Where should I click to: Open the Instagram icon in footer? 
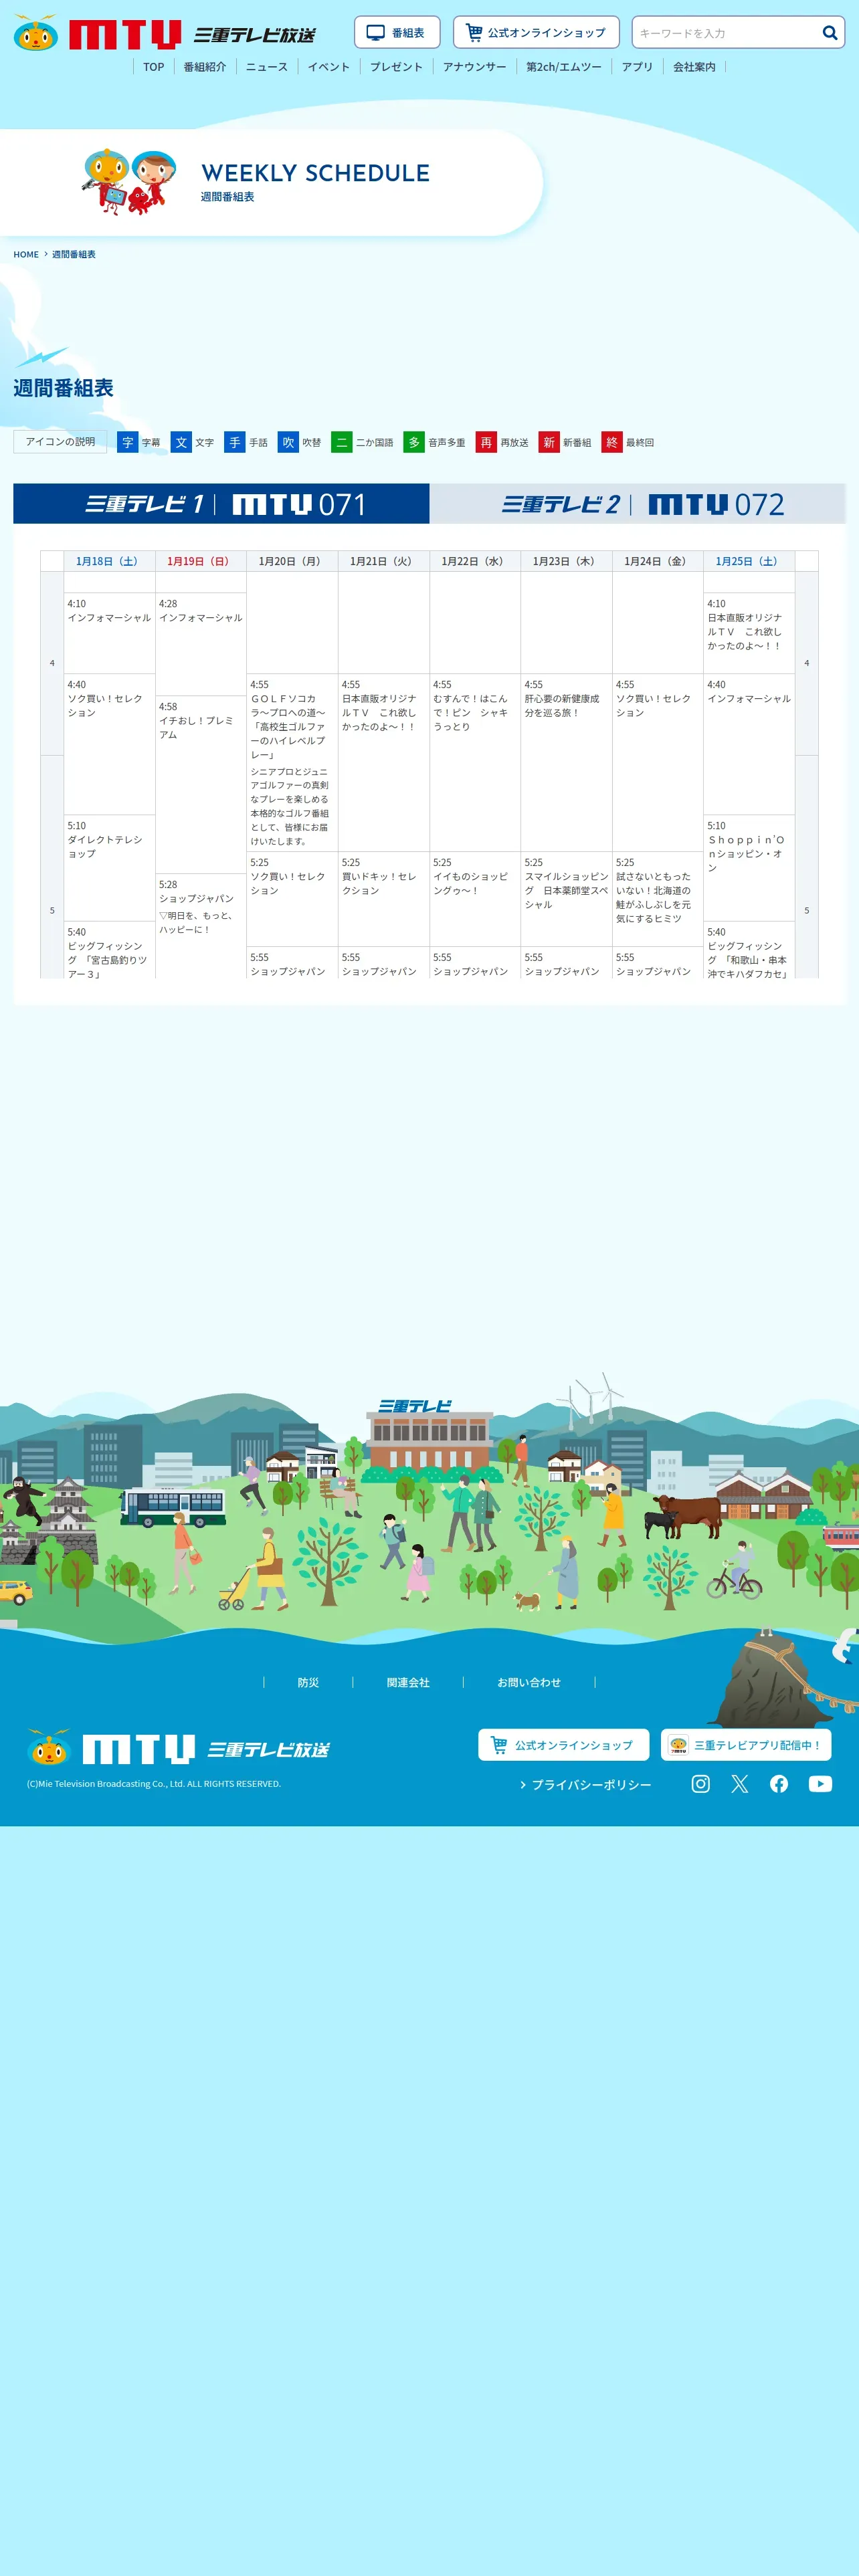tap(701, 1784)
